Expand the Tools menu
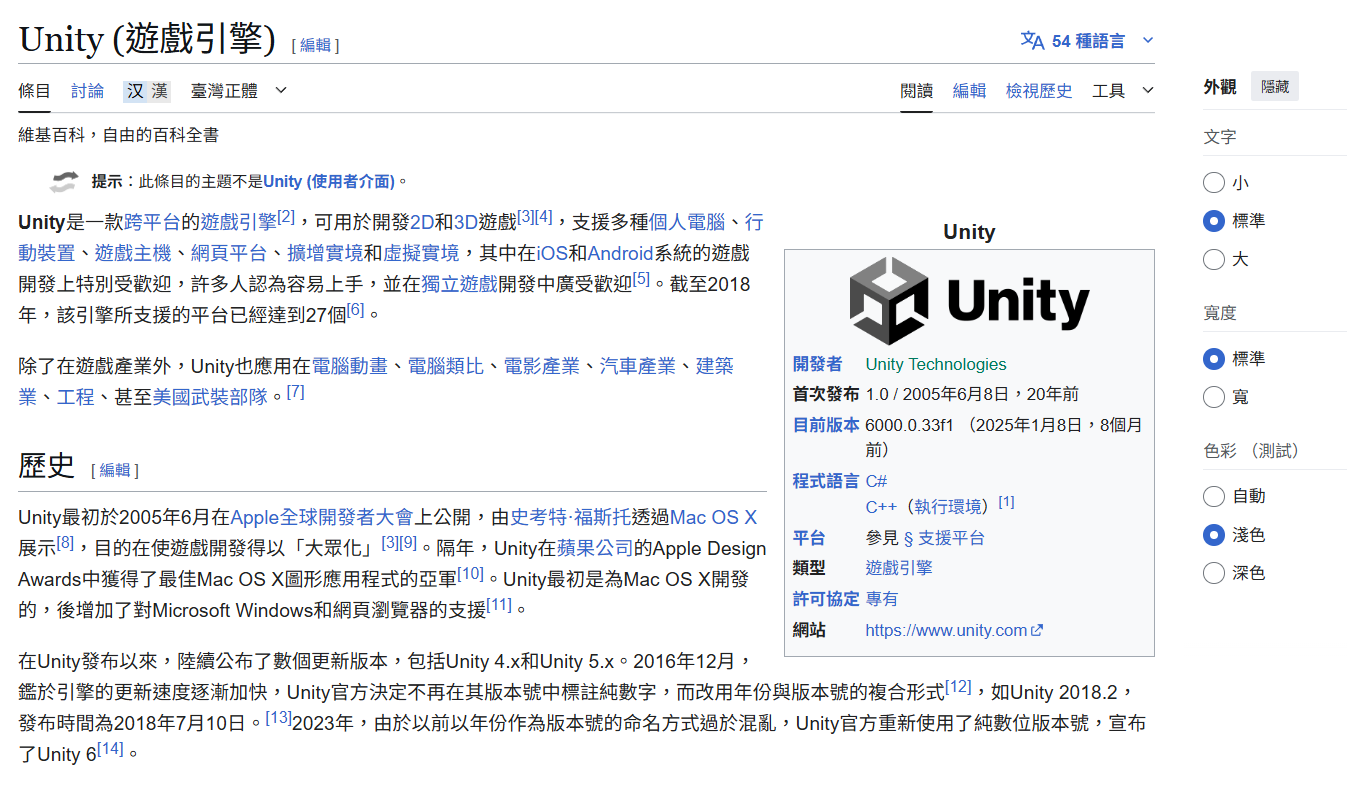1347x794 pixels. 1122,91
